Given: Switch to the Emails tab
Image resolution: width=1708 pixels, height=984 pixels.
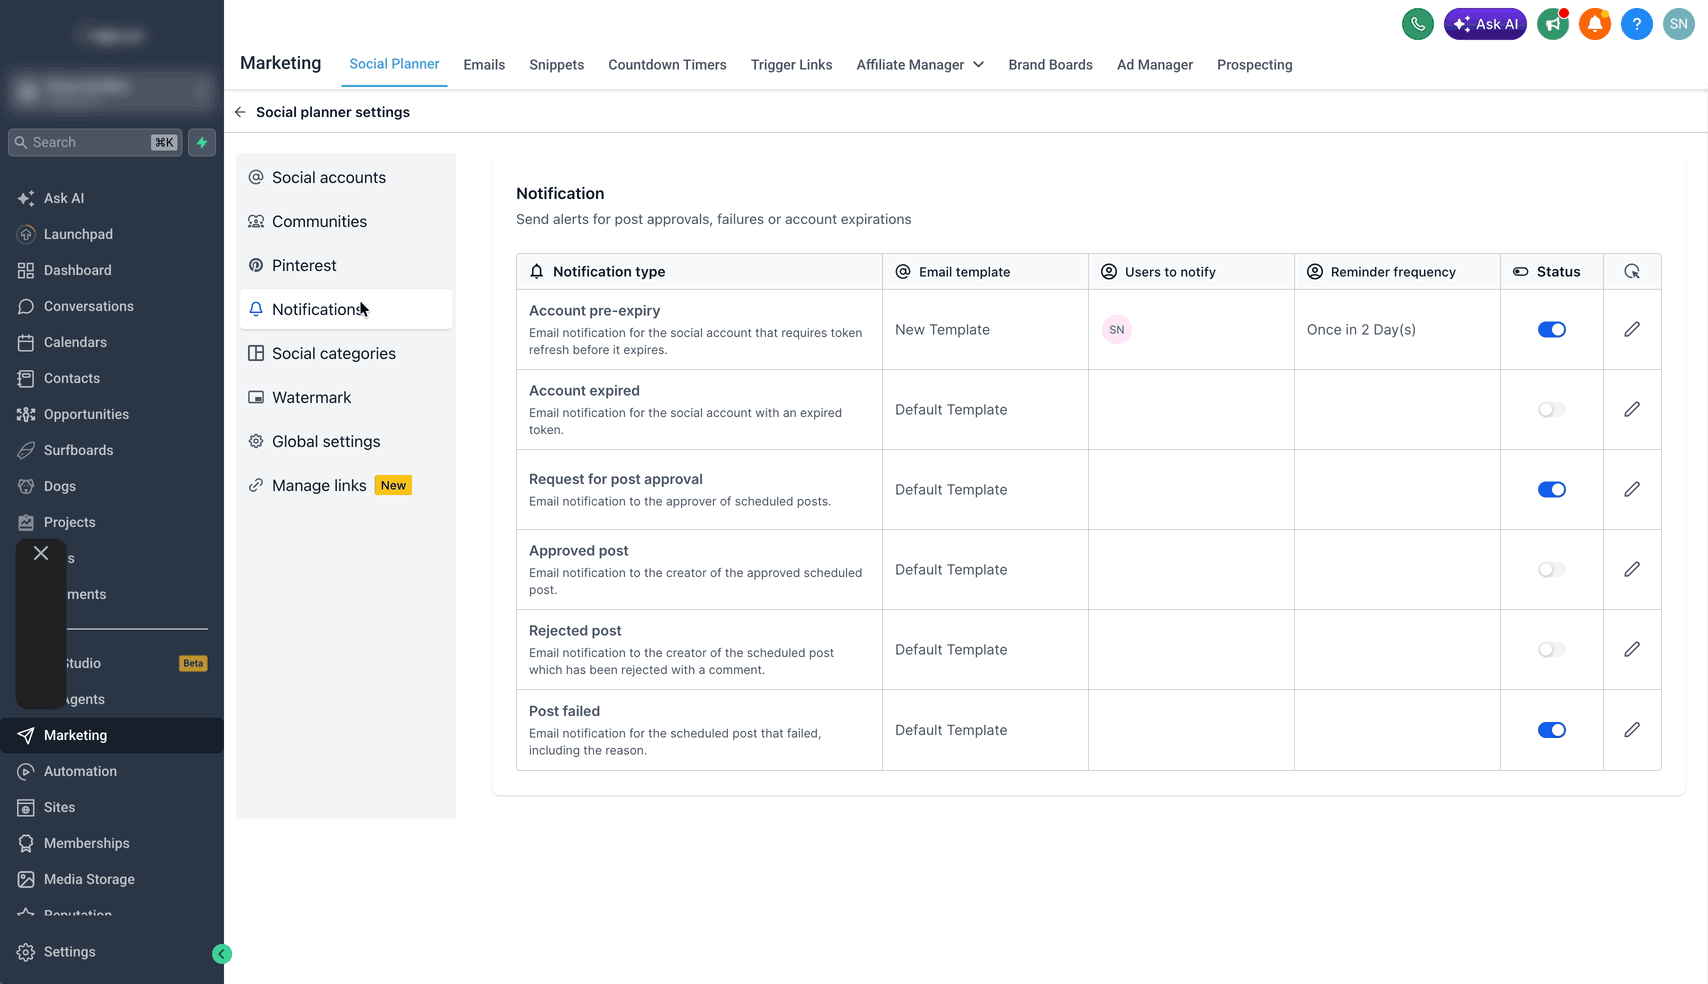Looking at the screenshot, I should click(x=484, y=65).
